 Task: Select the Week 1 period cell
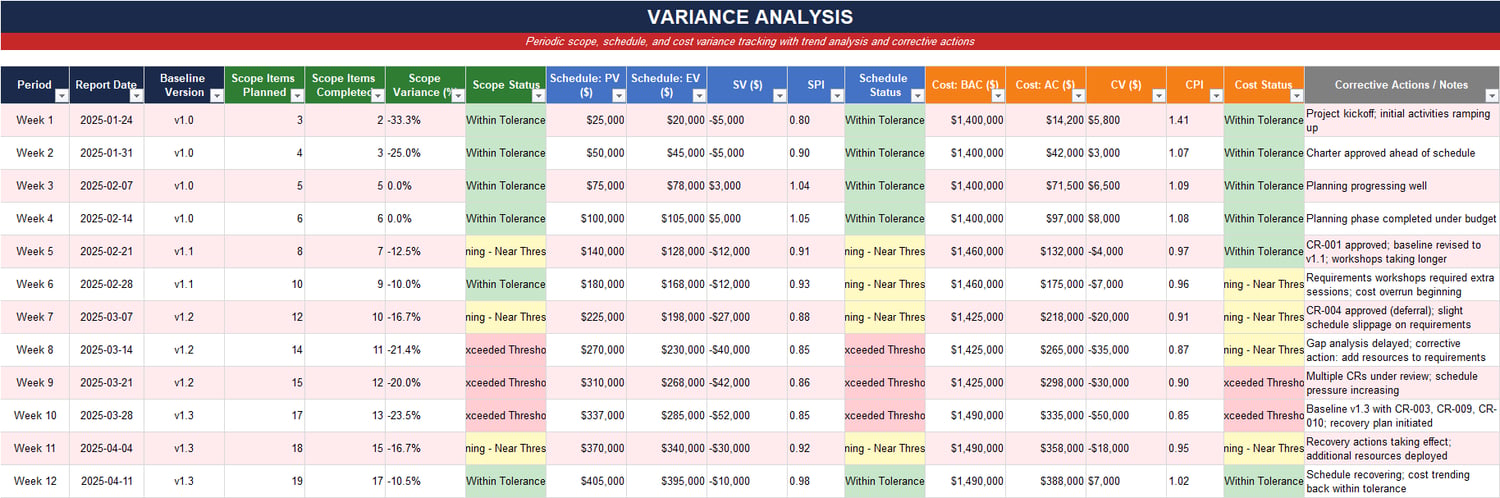click(x=35, y=120)
